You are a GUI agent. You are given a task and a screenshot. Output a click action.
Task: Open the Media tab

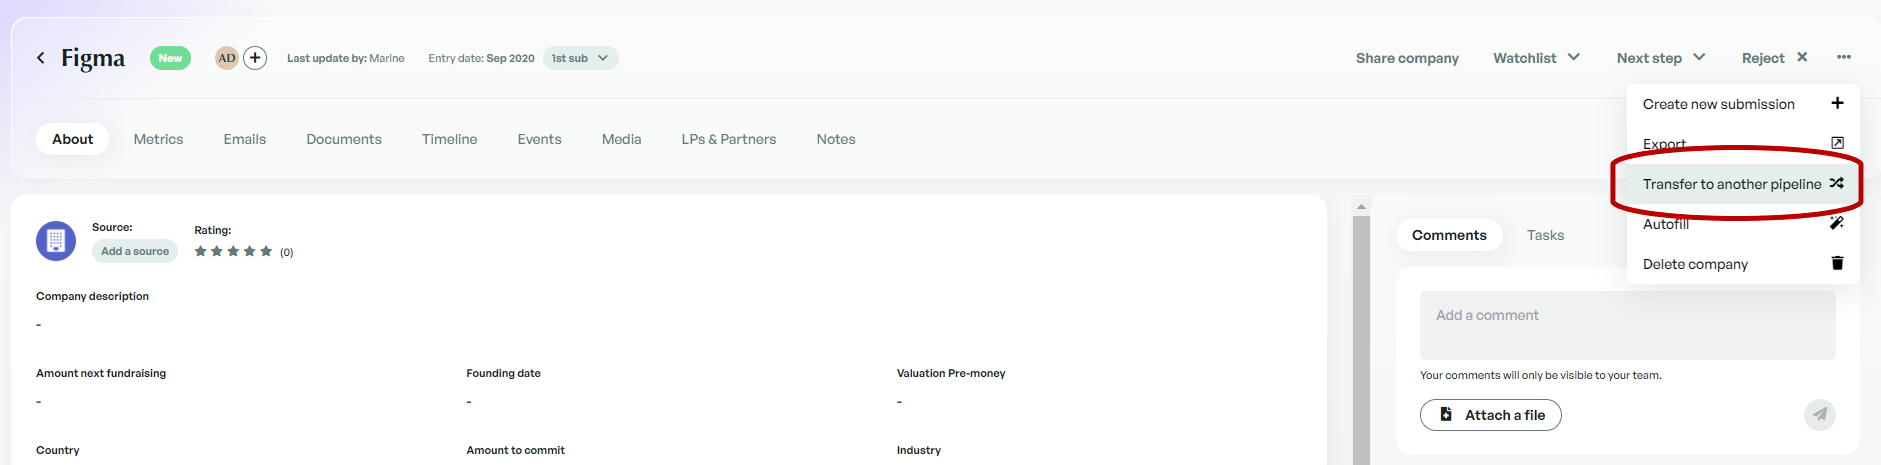pos(622,139)
